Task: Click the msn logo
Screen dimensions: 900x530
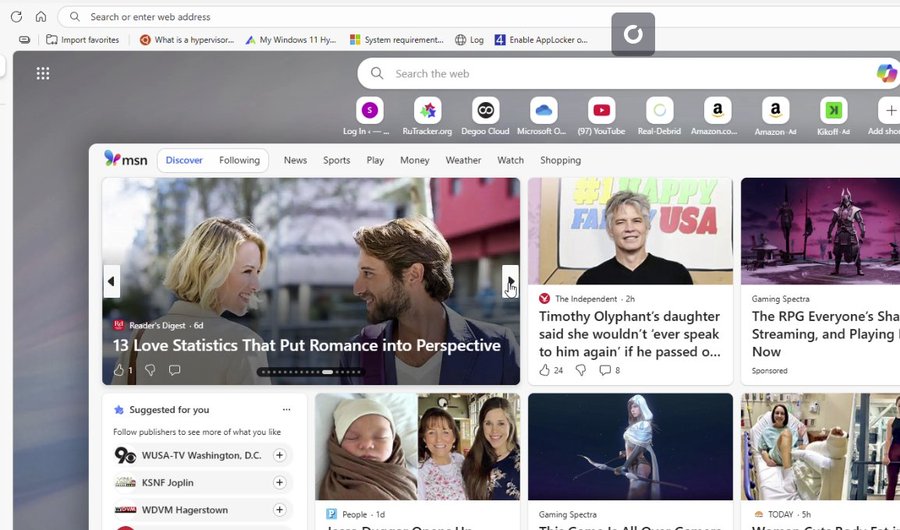Action: [126, 159]
